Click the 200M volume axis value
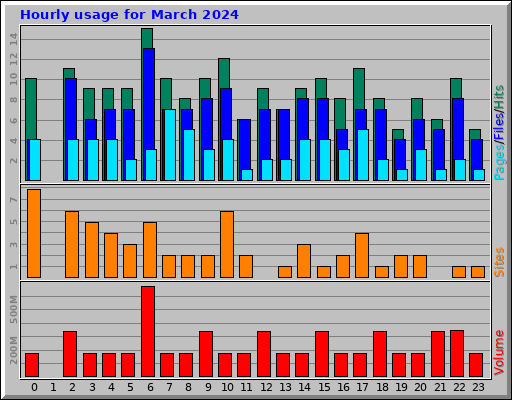 click(x=13, y=350)
